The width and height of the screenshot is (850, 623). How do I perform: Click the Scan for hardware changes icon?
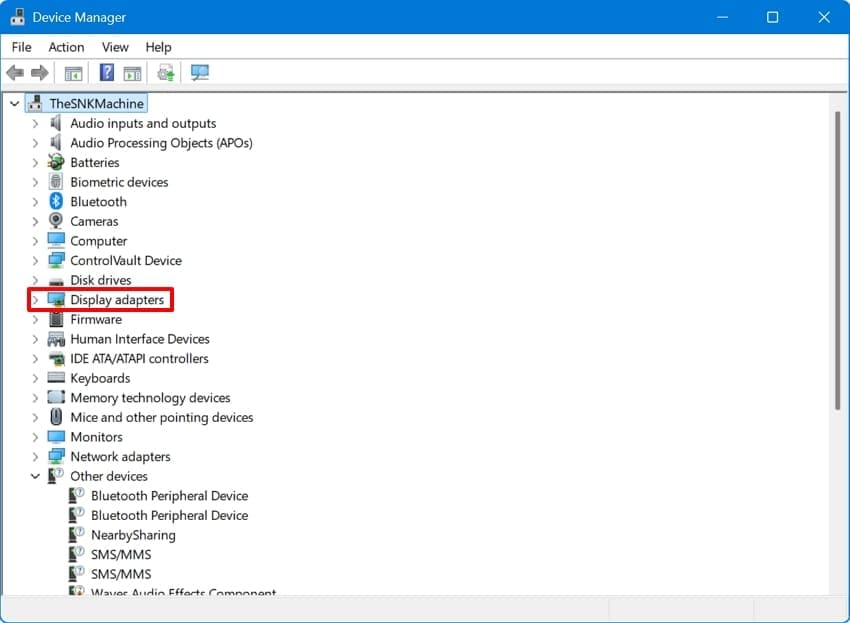click(199, 72)
